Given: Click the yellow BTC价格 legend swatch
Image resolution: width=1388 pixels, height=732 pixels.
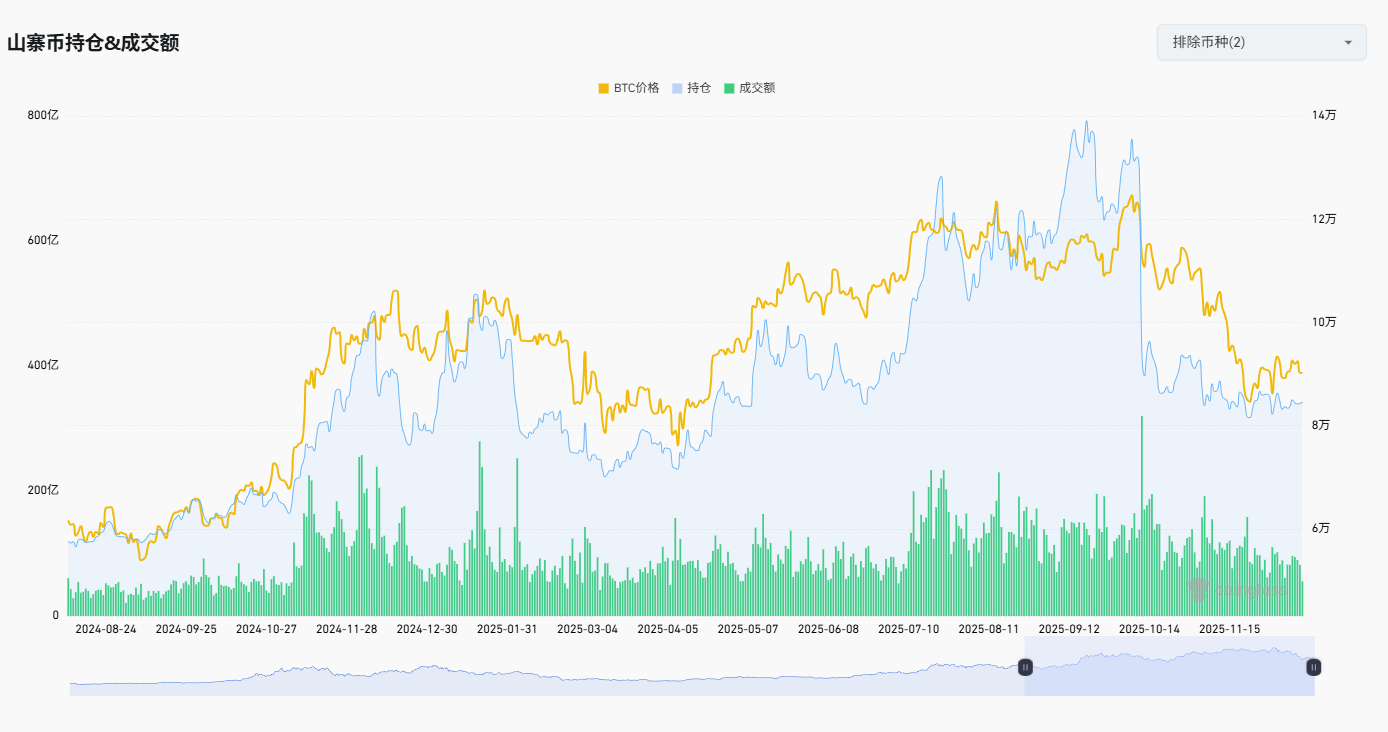Looking at the screenshot, I should [604, 88].
